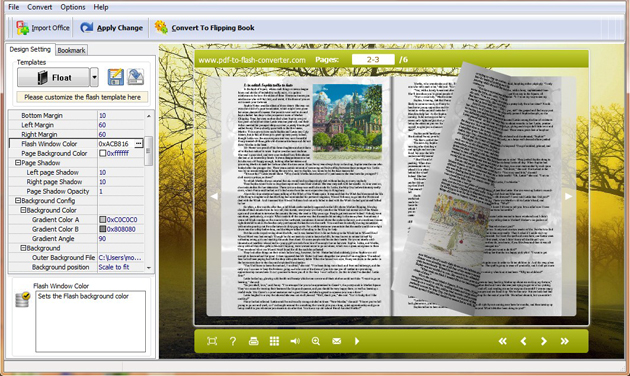Viewport: 630px width, 376px height.
Task: Collapse the Background Config group
Action: (18, 200)
